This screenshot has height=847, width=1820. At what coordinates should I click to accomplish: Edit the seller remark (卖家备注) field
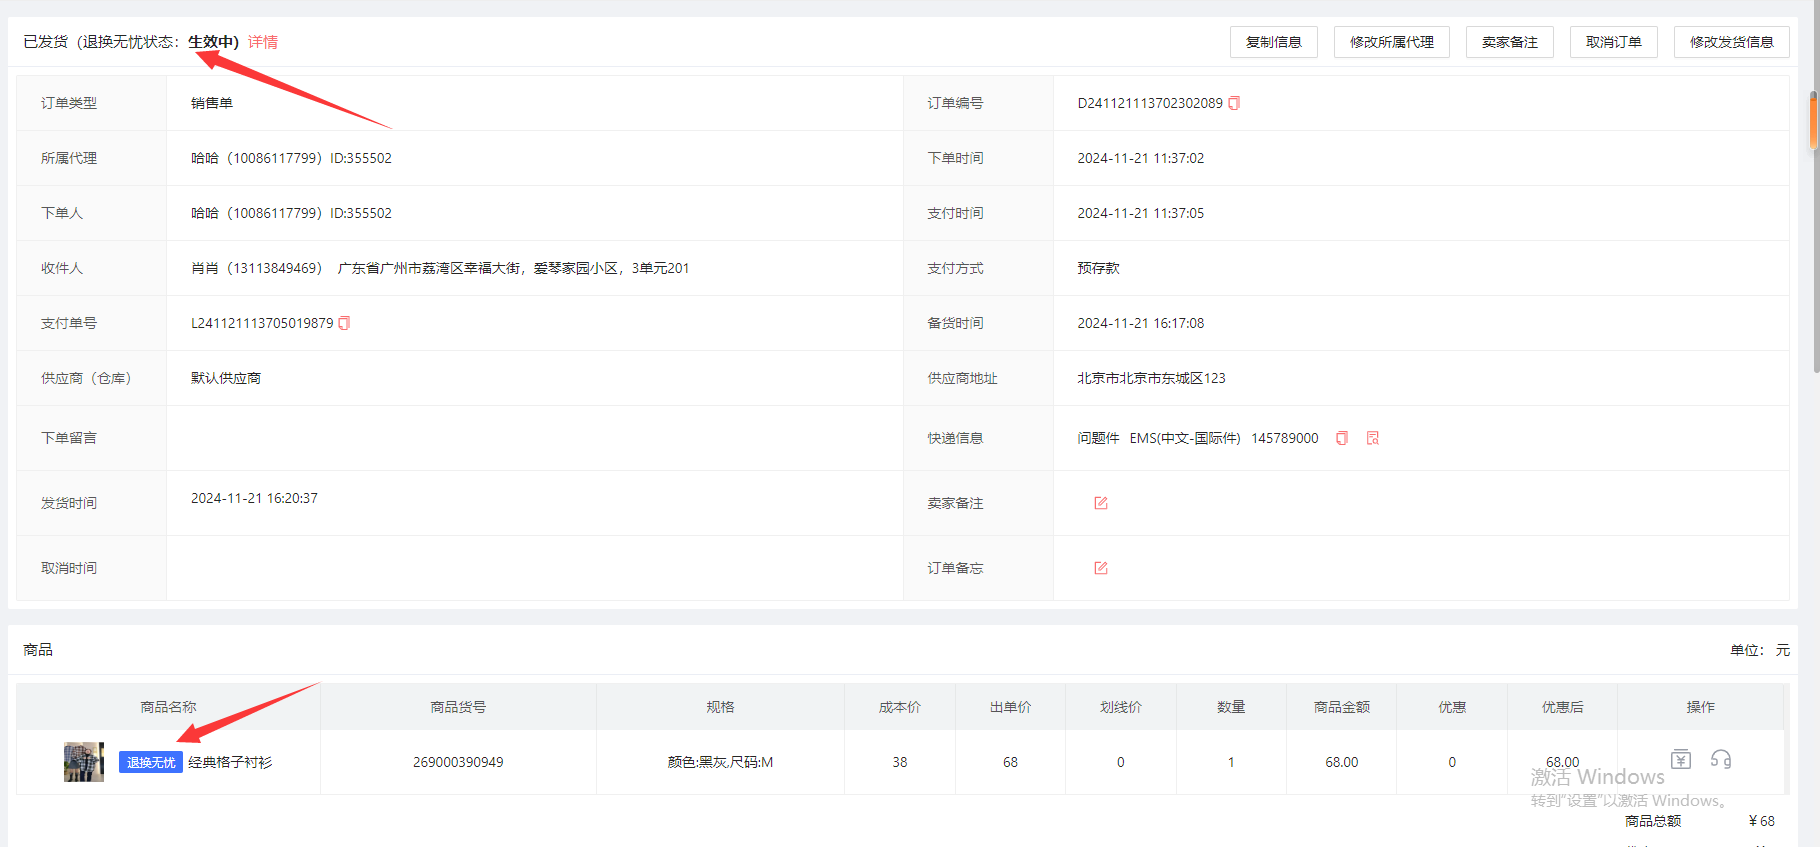[x=1101, y=503]
